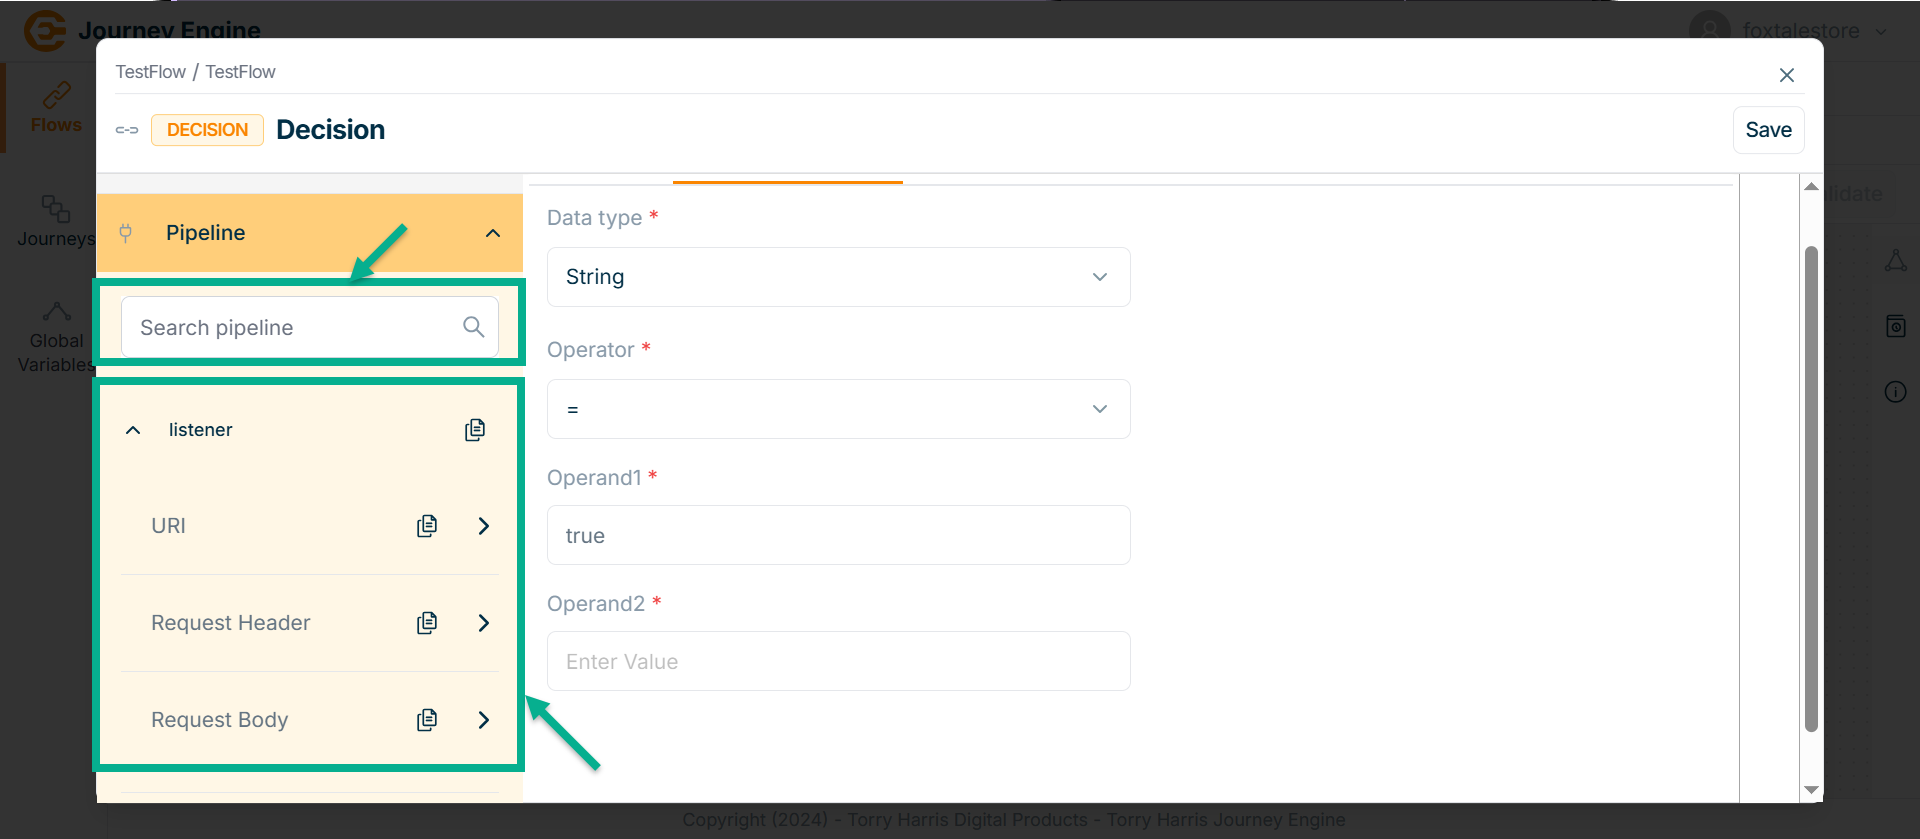This screenshot has height=839, width=1920.
Task: Click the search magnifier icon in pipeline
Action: [x=473, y=327]
